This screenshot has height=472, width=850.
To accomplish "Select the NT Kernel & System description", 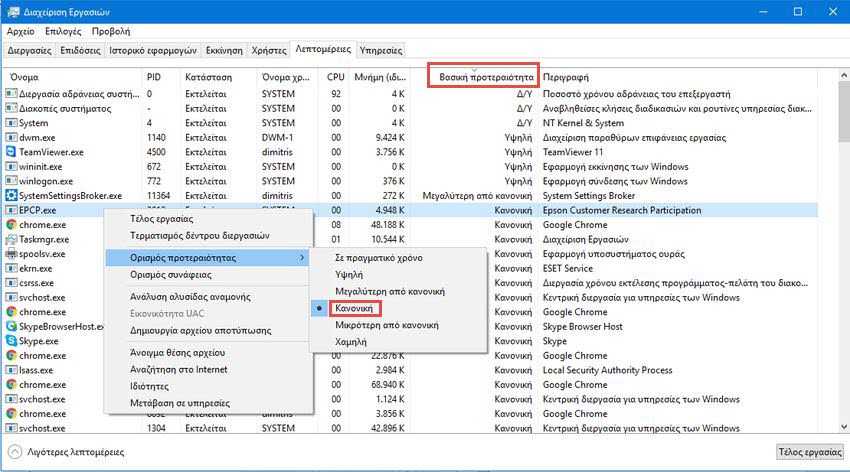I will click(x=583, y=123).
